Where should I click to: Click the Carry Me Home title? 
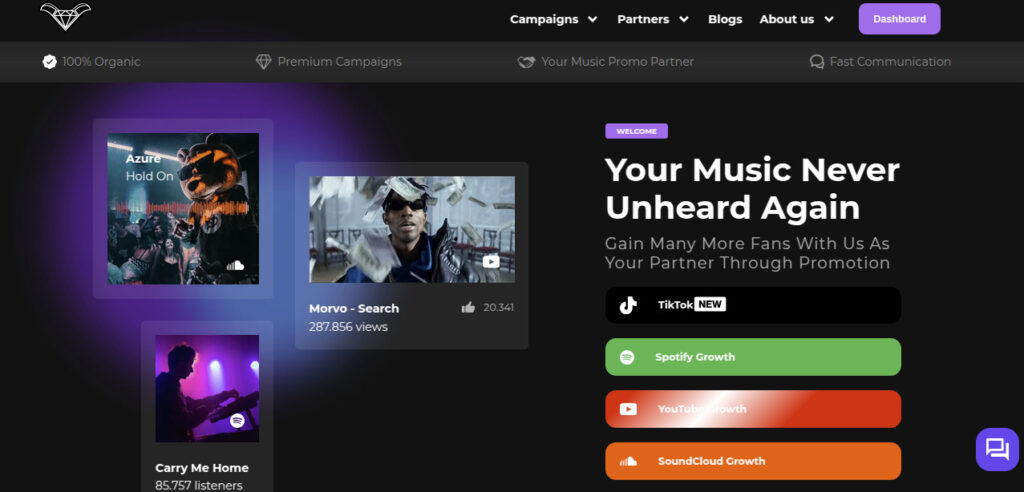[x=202, y=468]
